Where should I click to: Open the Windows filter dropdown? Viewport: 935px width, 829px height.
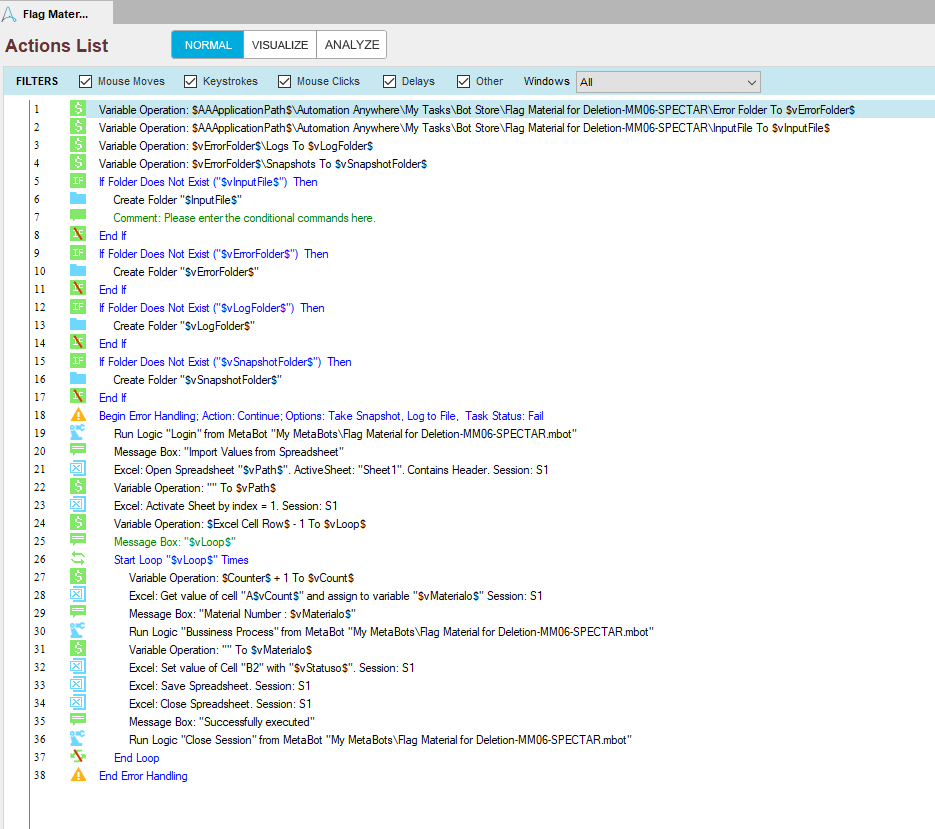click(x=668, y=82)
